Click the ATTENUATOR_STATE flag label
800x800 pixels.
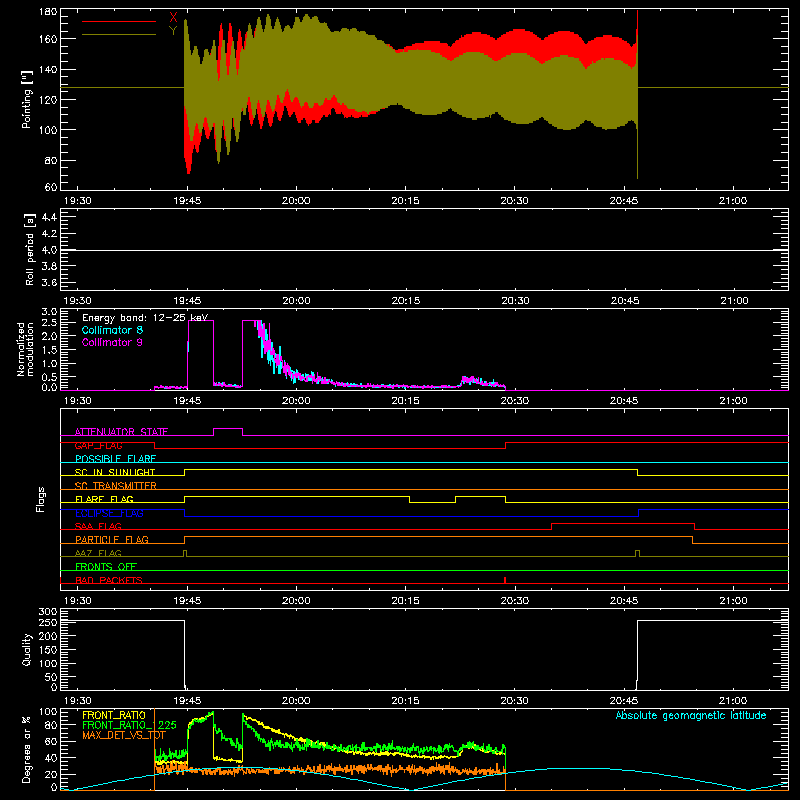(121, 432)
